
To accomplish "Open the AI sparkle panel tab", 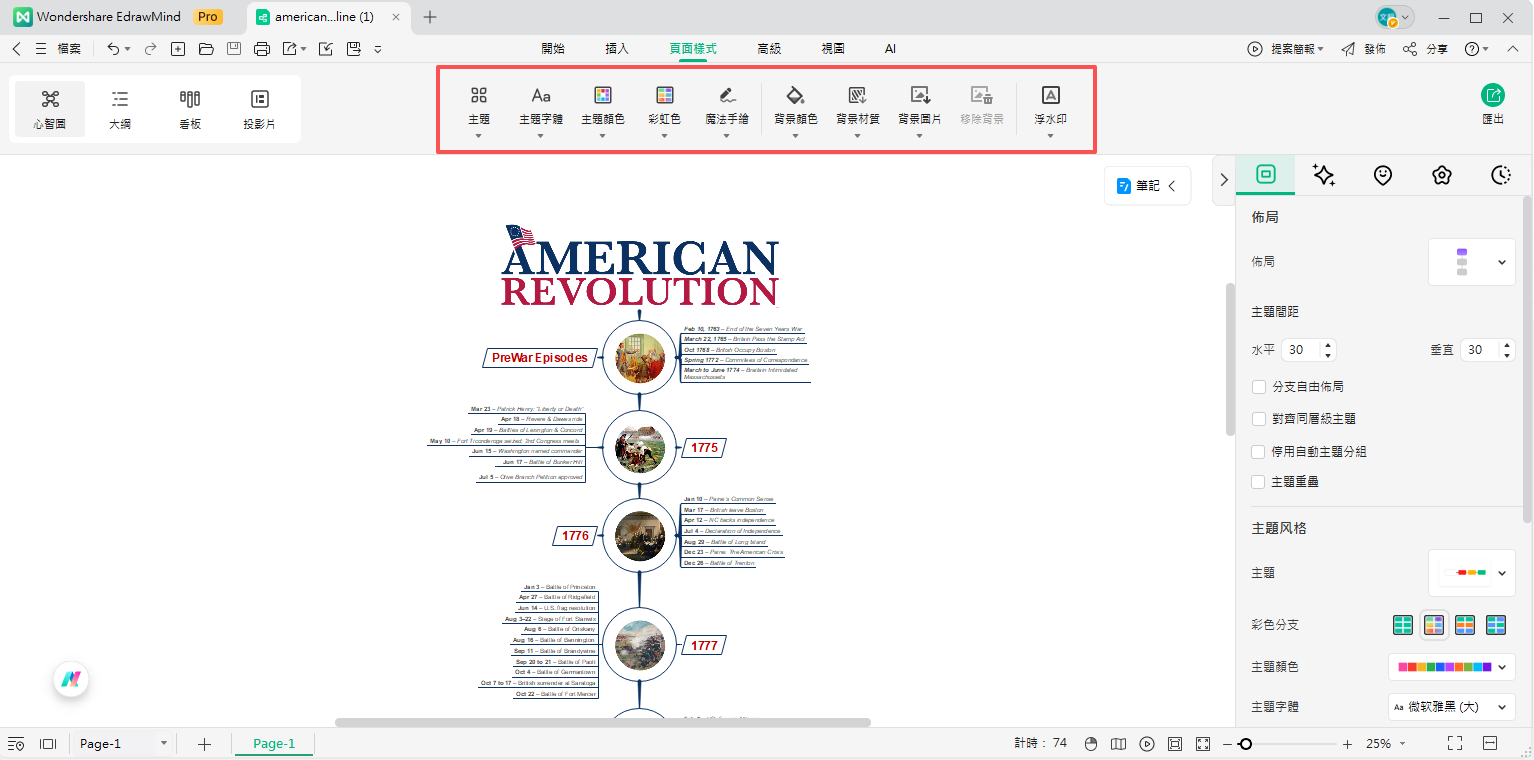I will click(1323, 175).
